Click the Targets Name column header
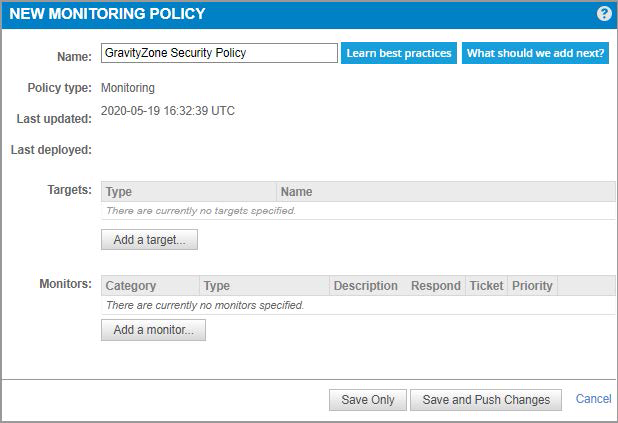 coord(446,192)
